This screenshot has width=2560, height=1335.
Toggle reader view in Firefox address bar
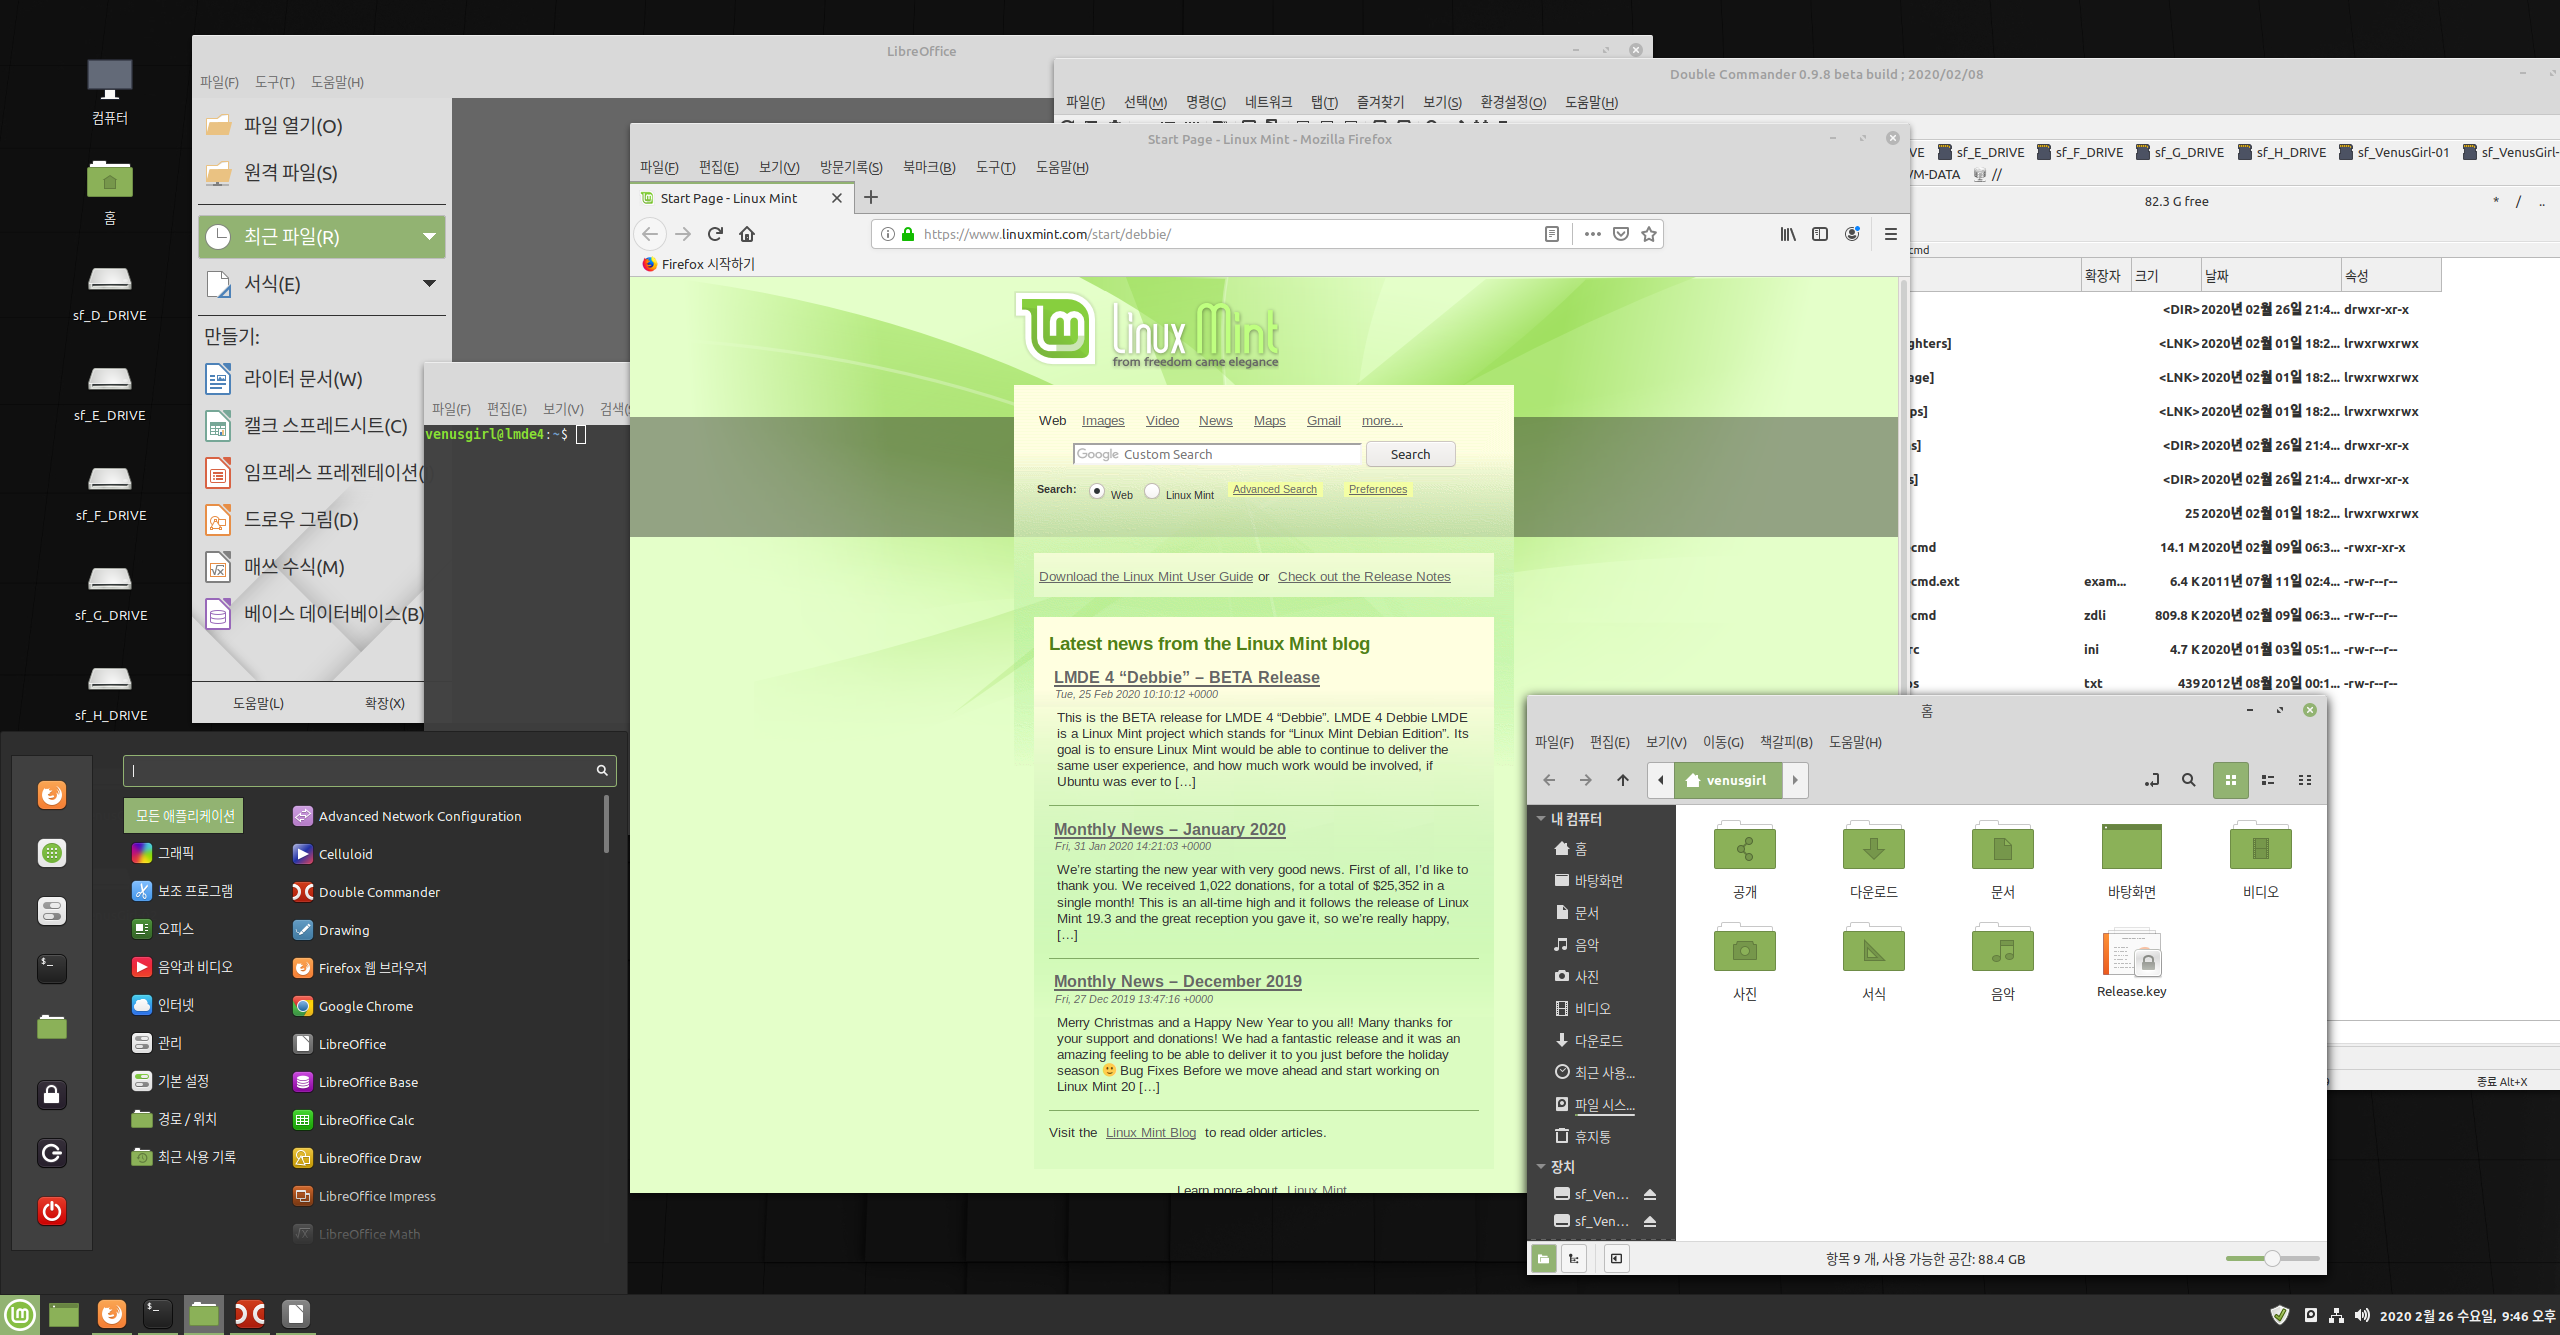[x=1552, y=234]
